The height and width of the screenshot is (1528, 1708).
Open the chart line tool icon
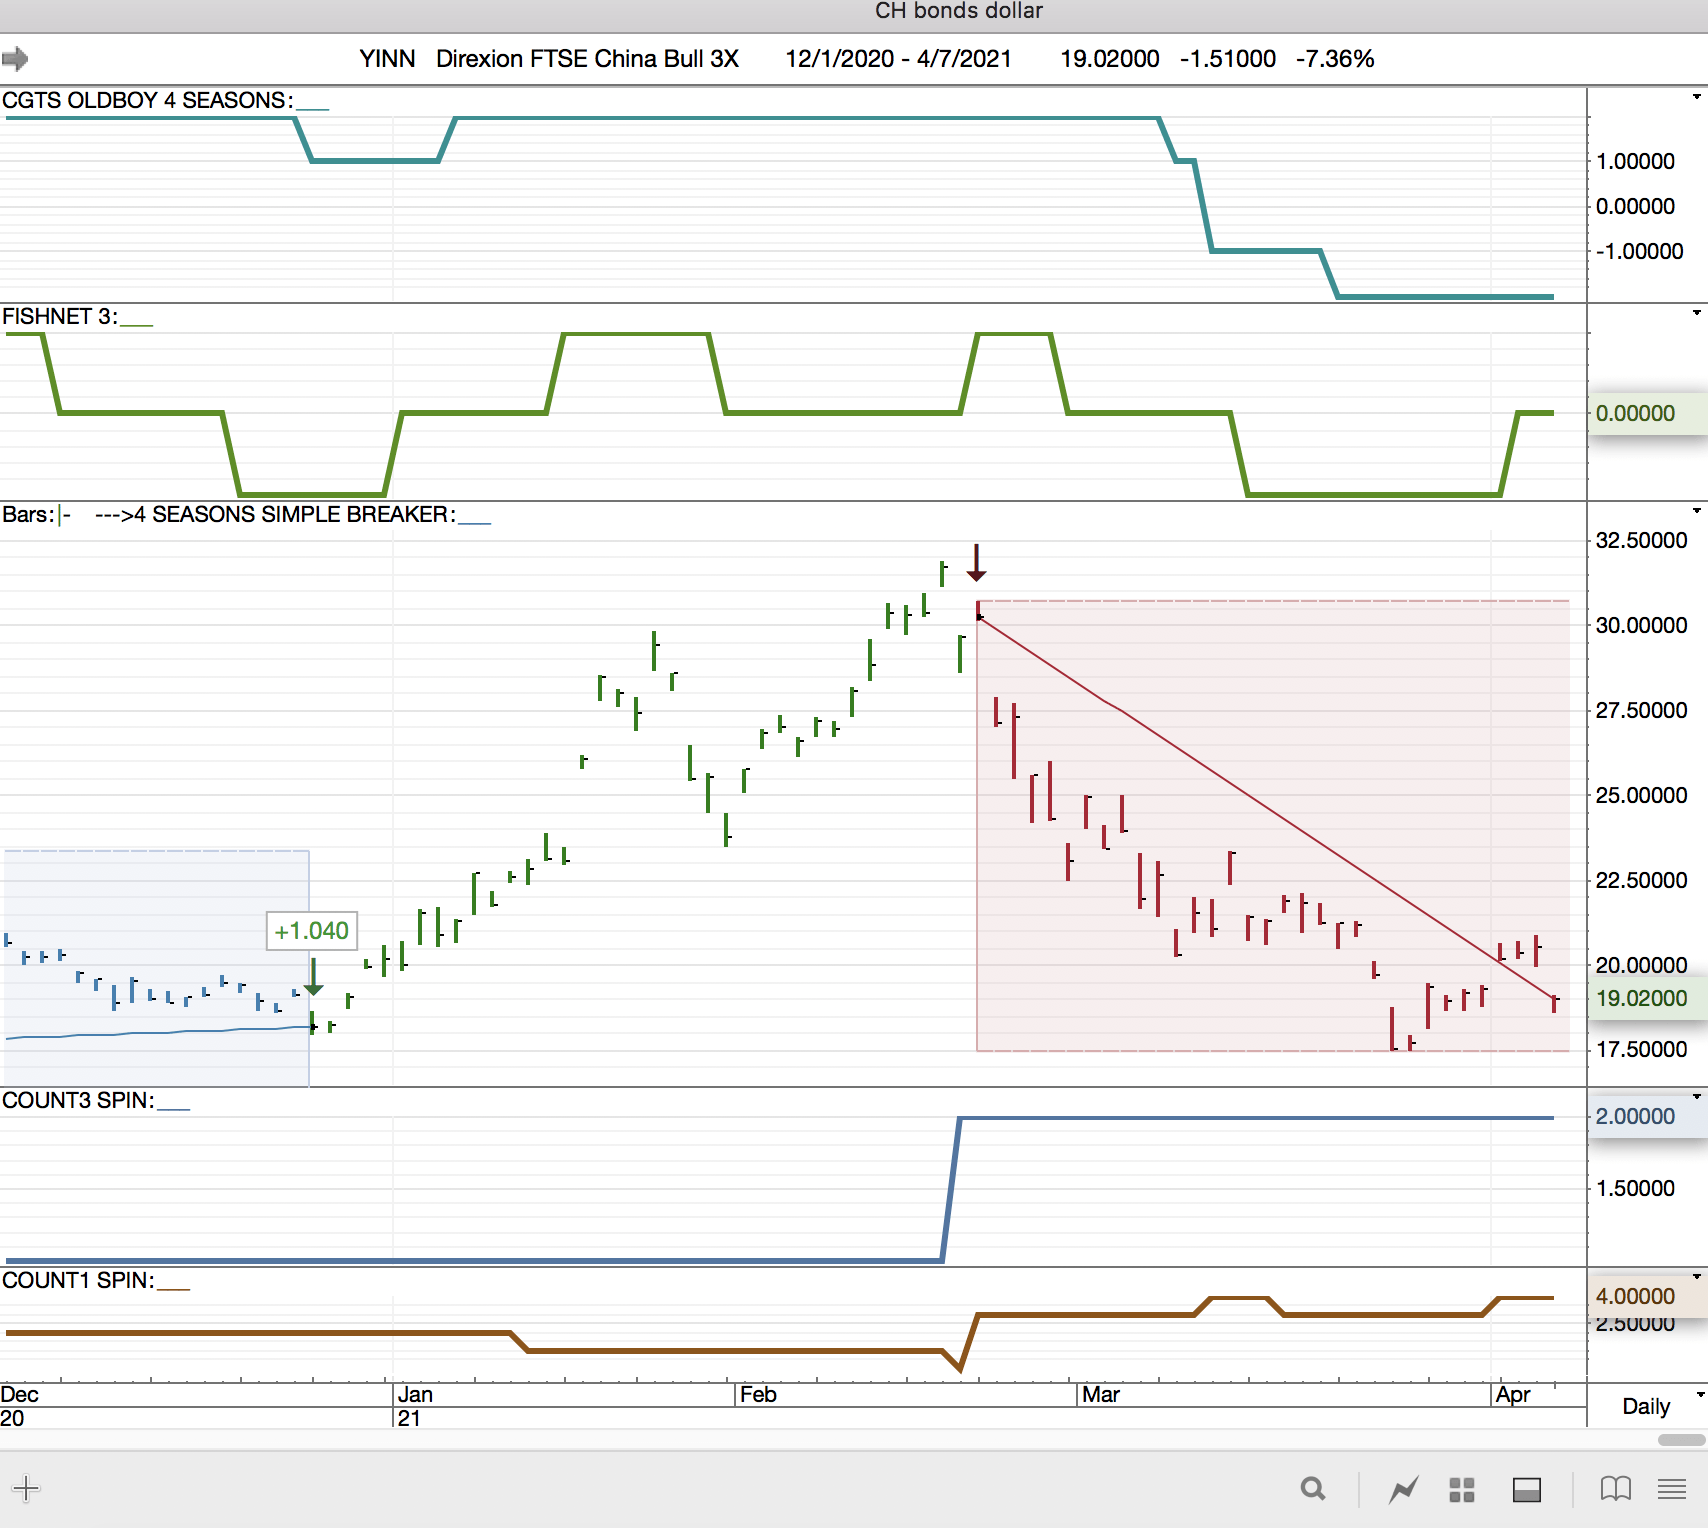pos(1404,1490)
